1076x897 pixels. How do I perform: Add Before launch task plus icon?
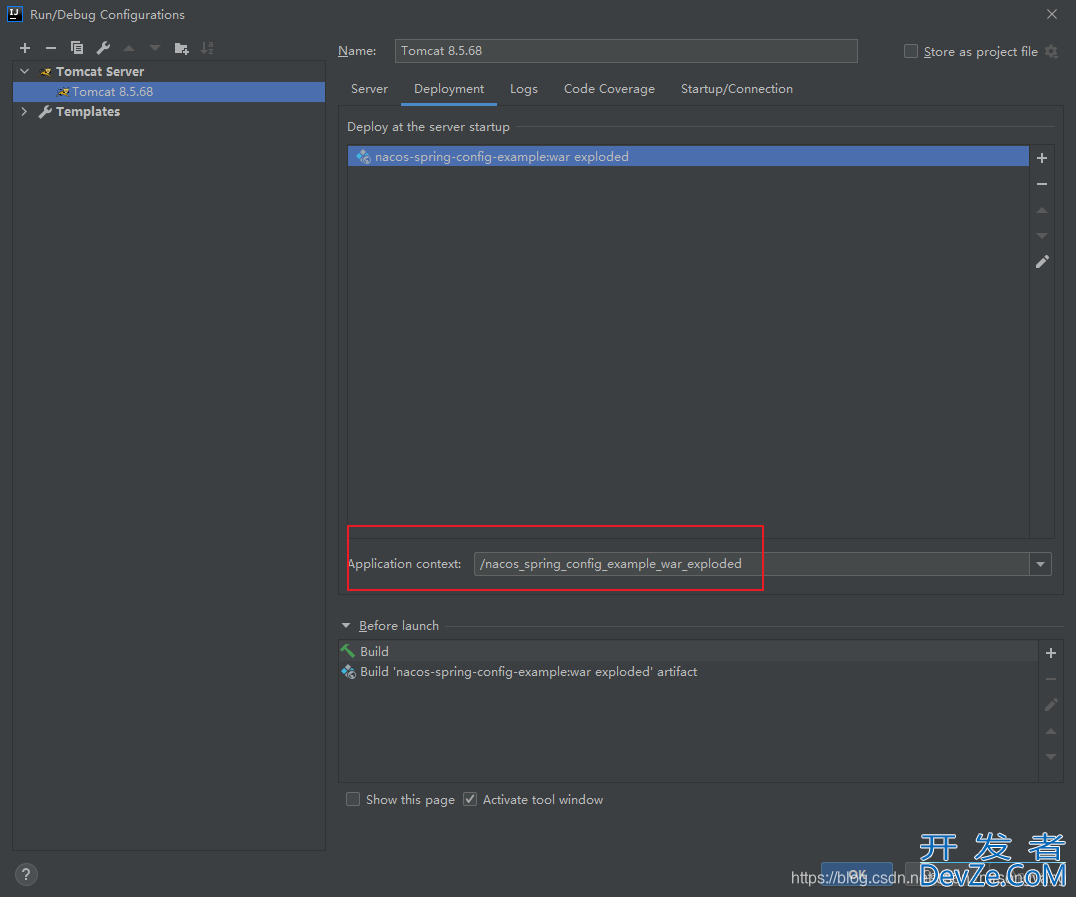click(1051, 653)
